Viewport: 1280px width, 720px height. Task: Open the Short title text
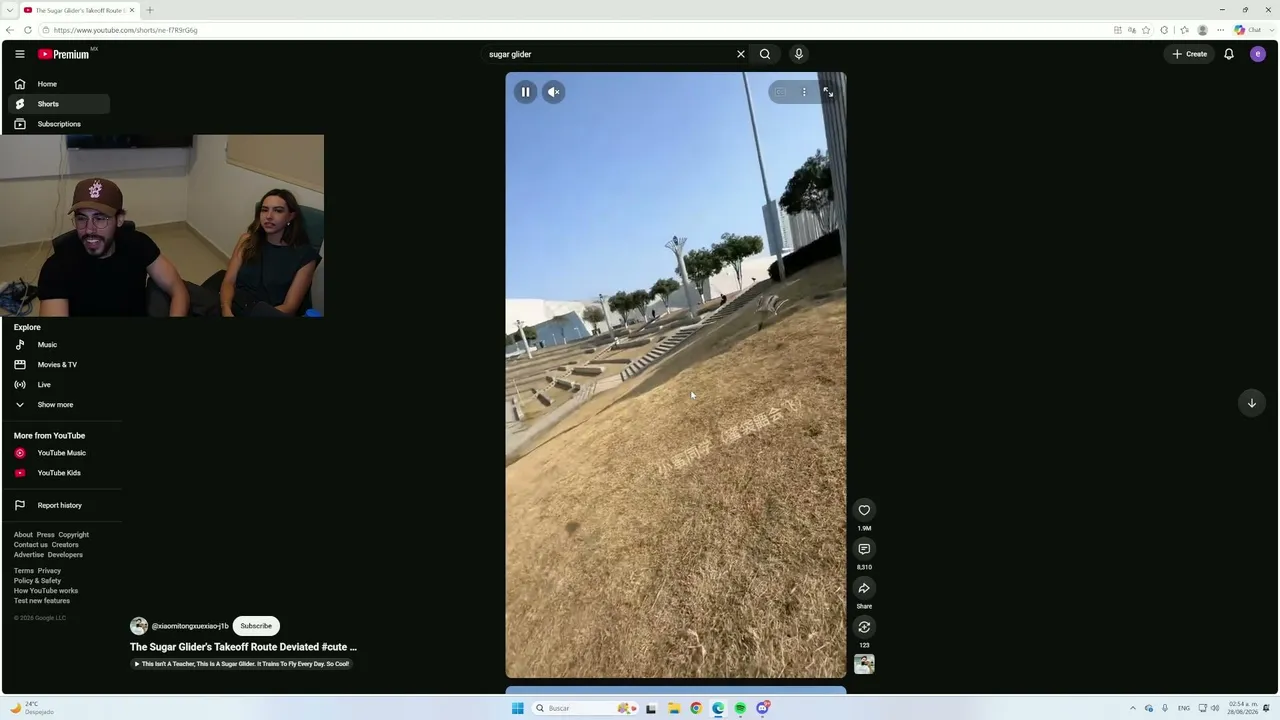(x=243, y=647)
